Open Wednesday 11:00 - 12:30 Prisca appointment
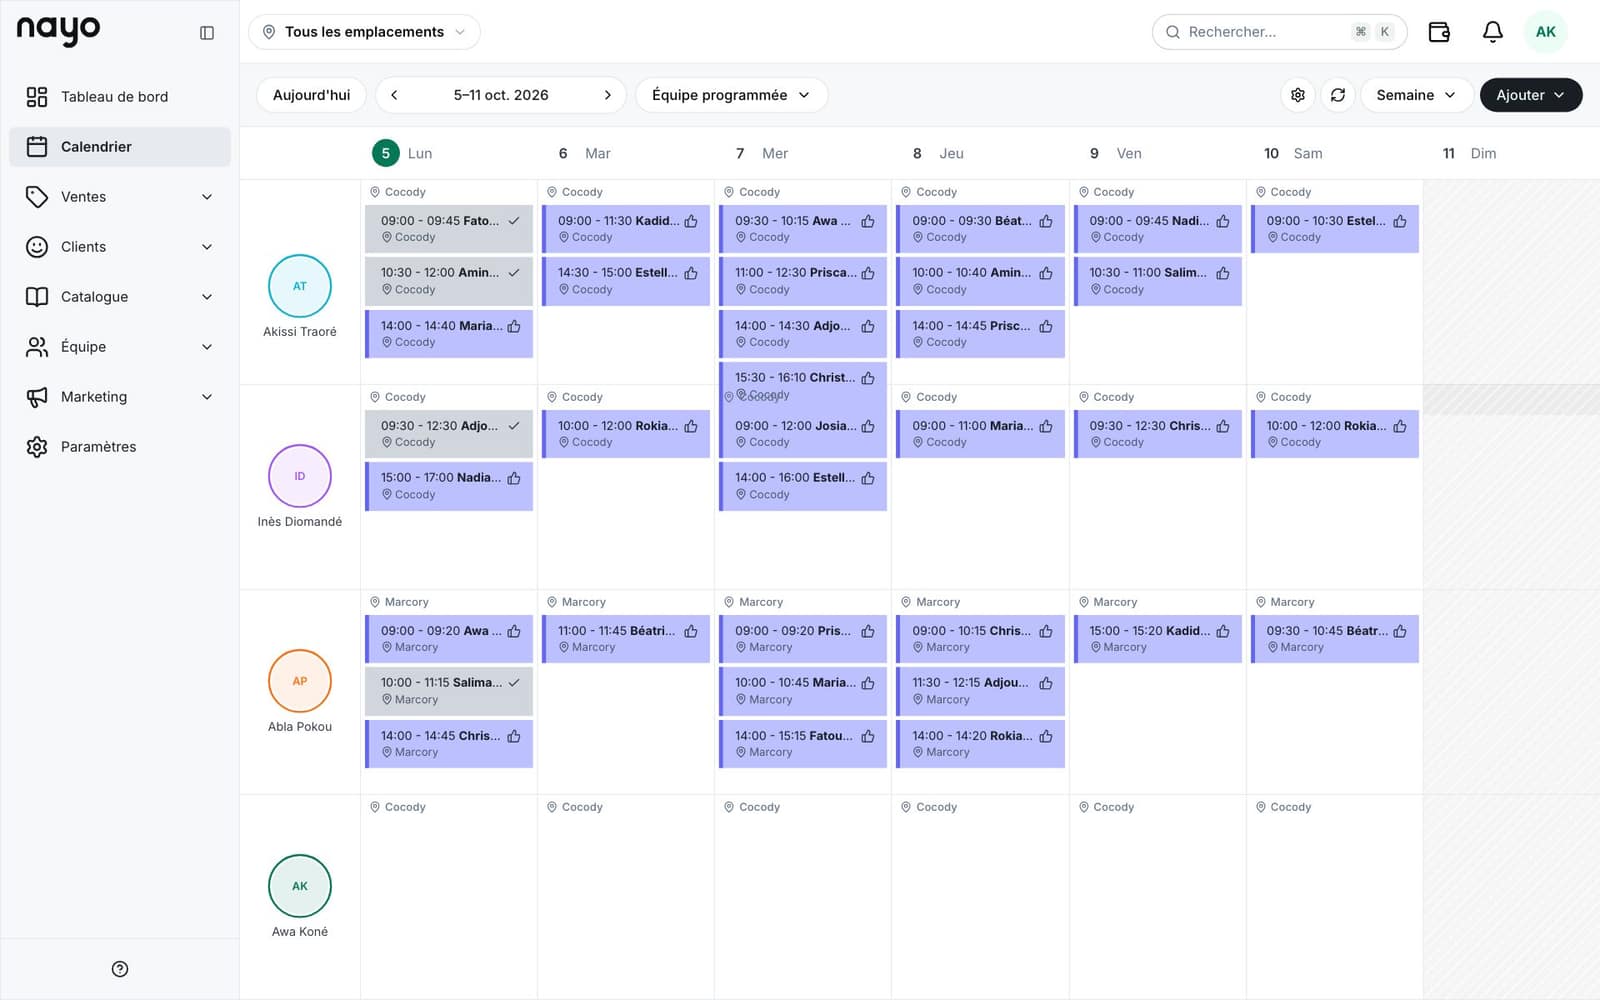The image size is (1600, 1000). click(x=803, y=281)
